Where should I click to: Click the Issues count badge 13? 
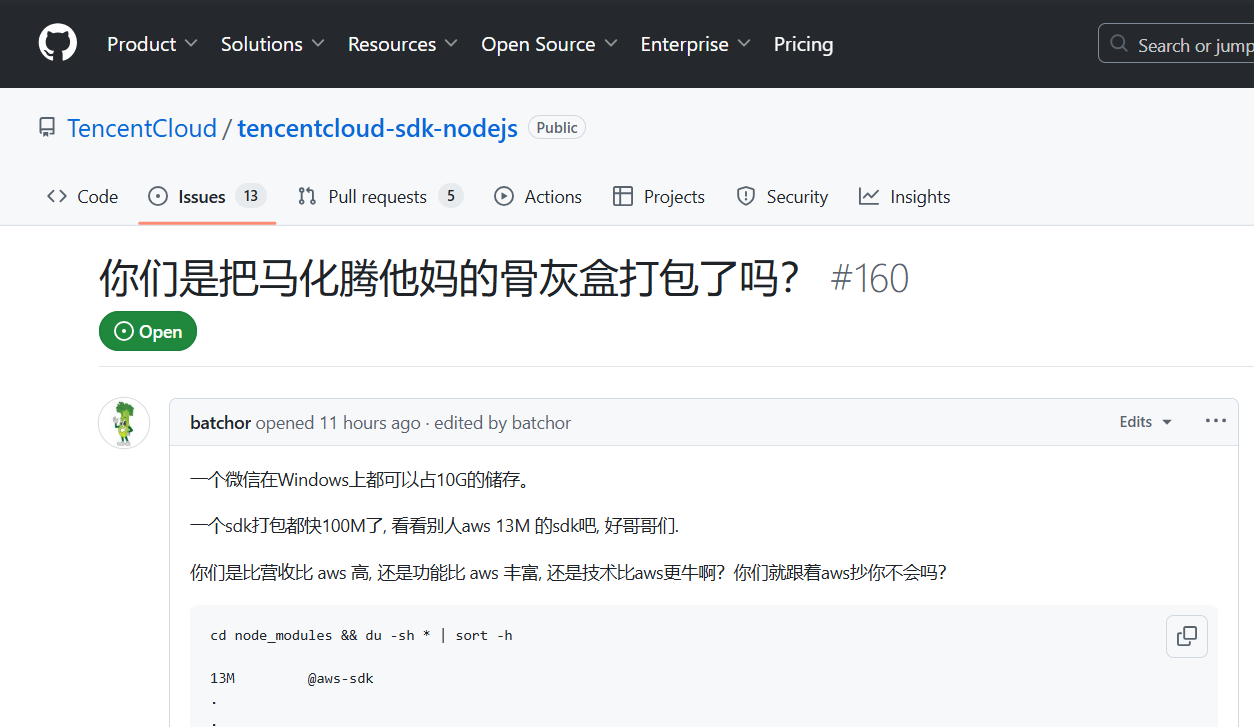pos(251,196)
